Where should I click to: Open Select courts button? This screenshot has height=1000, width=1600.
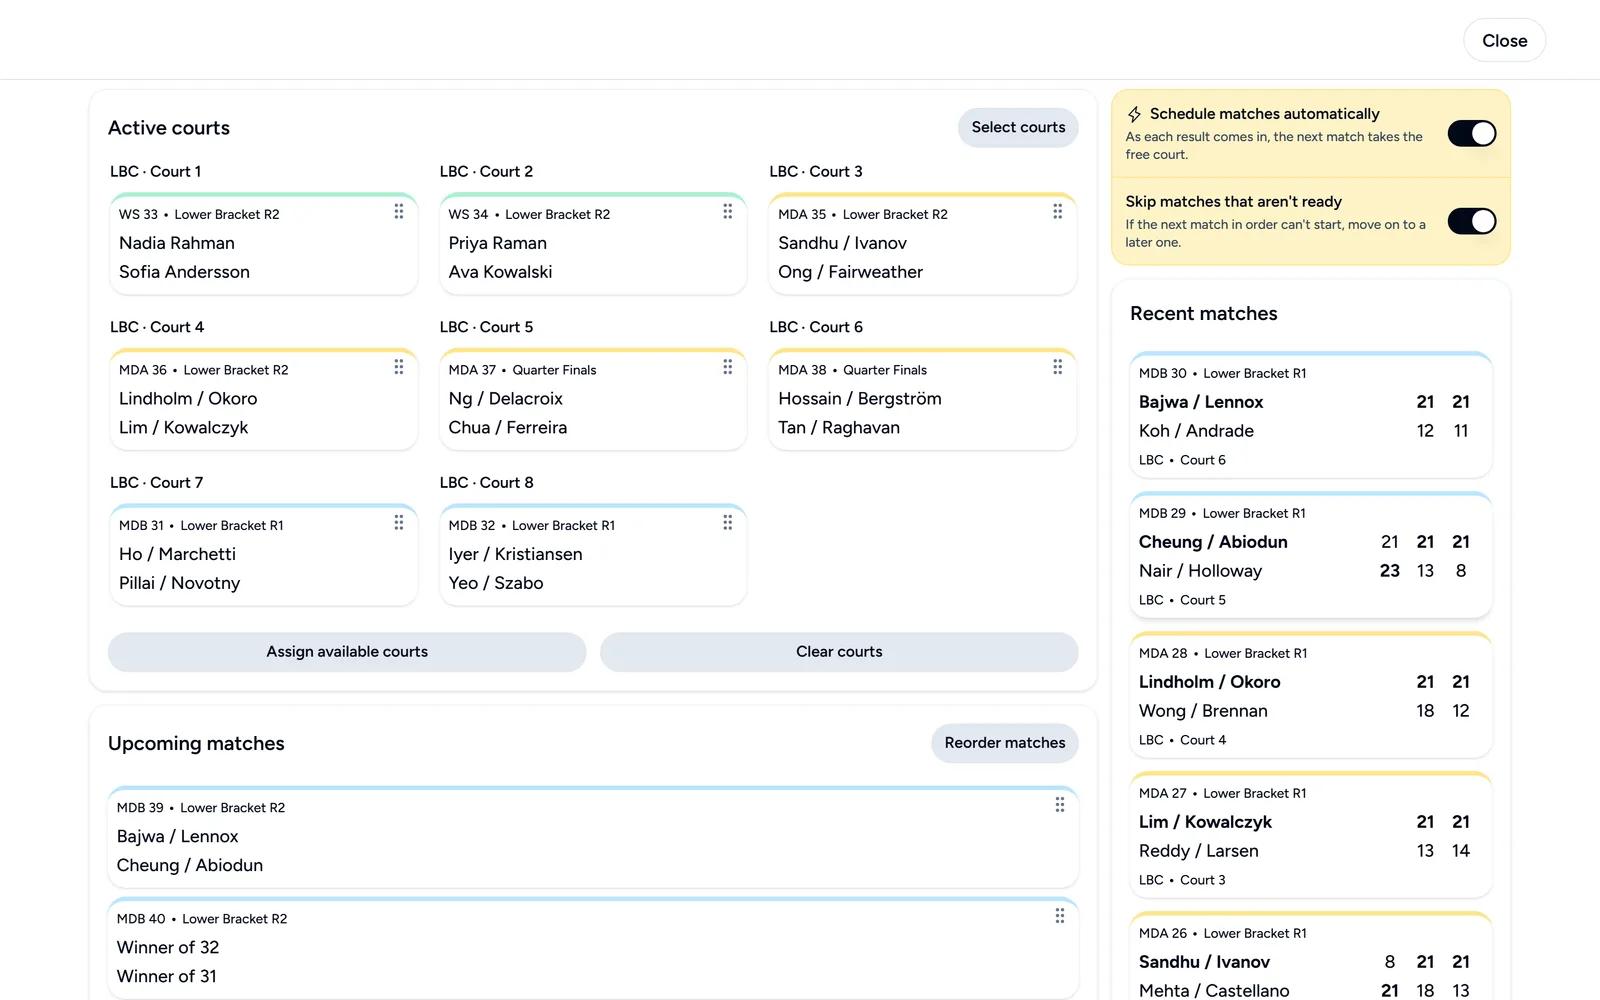click(1018, 127)
